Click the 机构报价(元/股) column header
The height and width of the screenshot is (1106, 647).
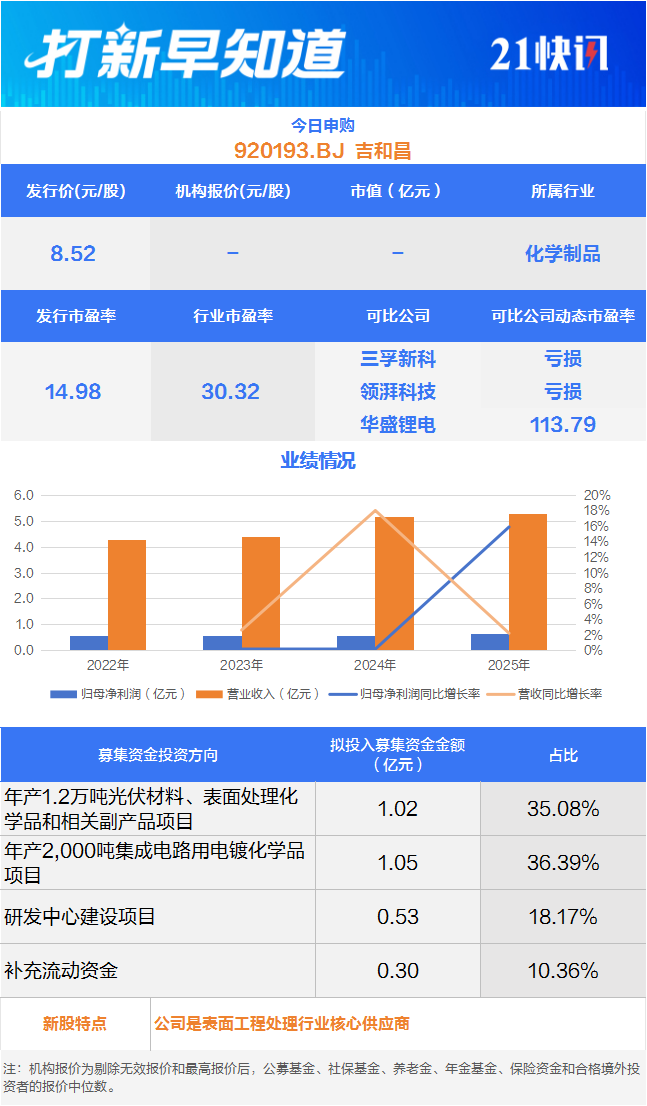click(233, 191)
